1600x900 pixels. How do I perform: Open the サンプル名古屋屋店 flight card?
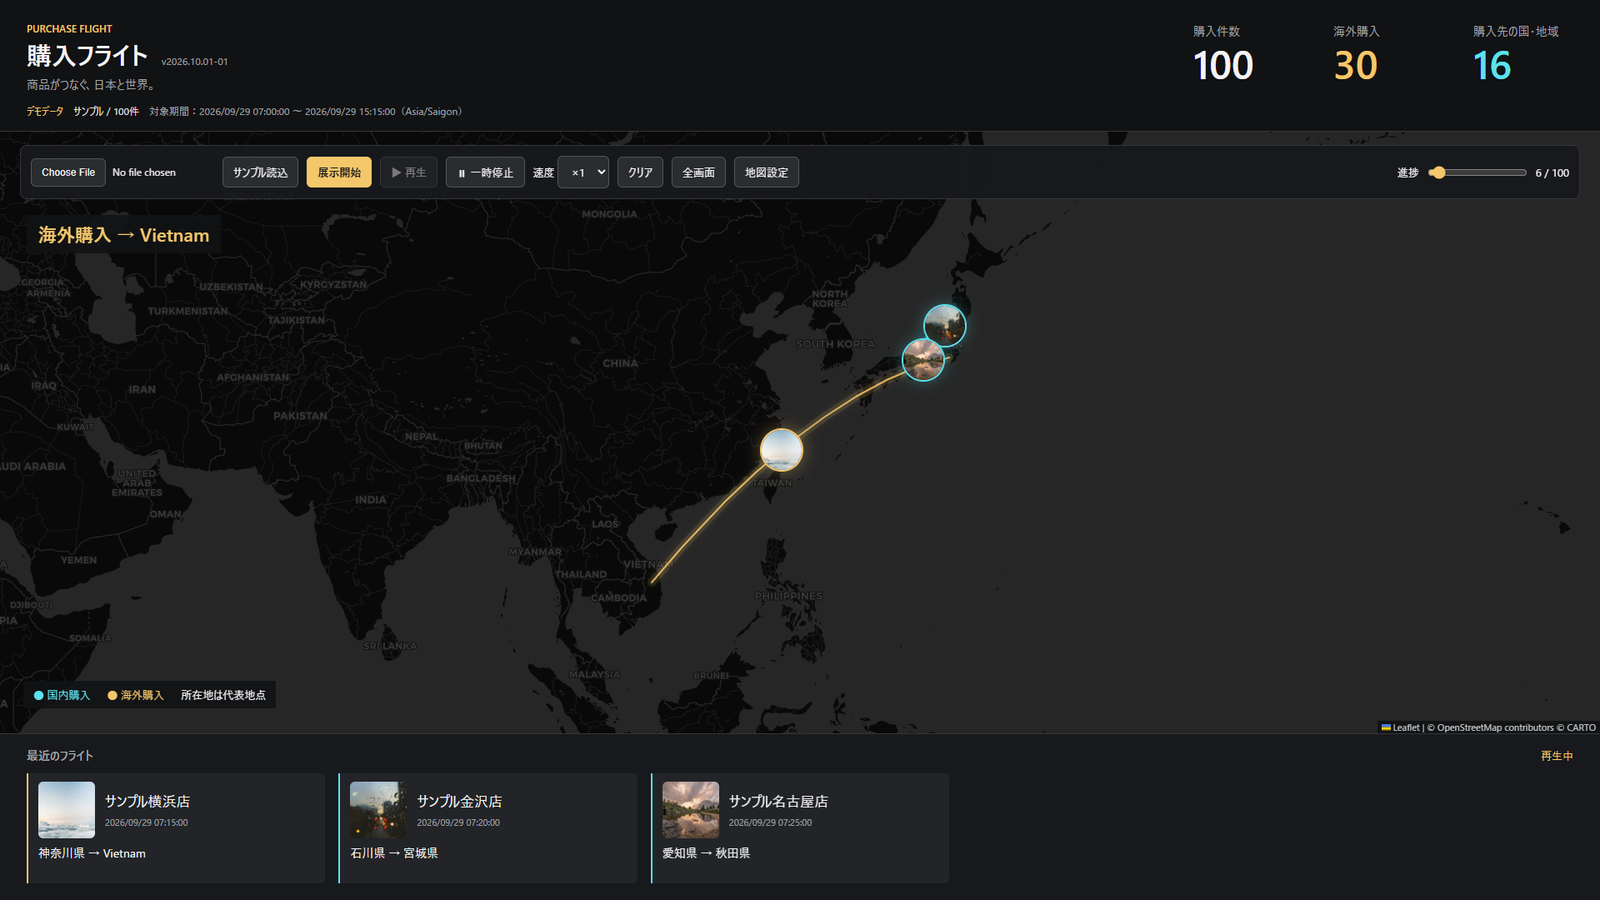tap(800, 828)
